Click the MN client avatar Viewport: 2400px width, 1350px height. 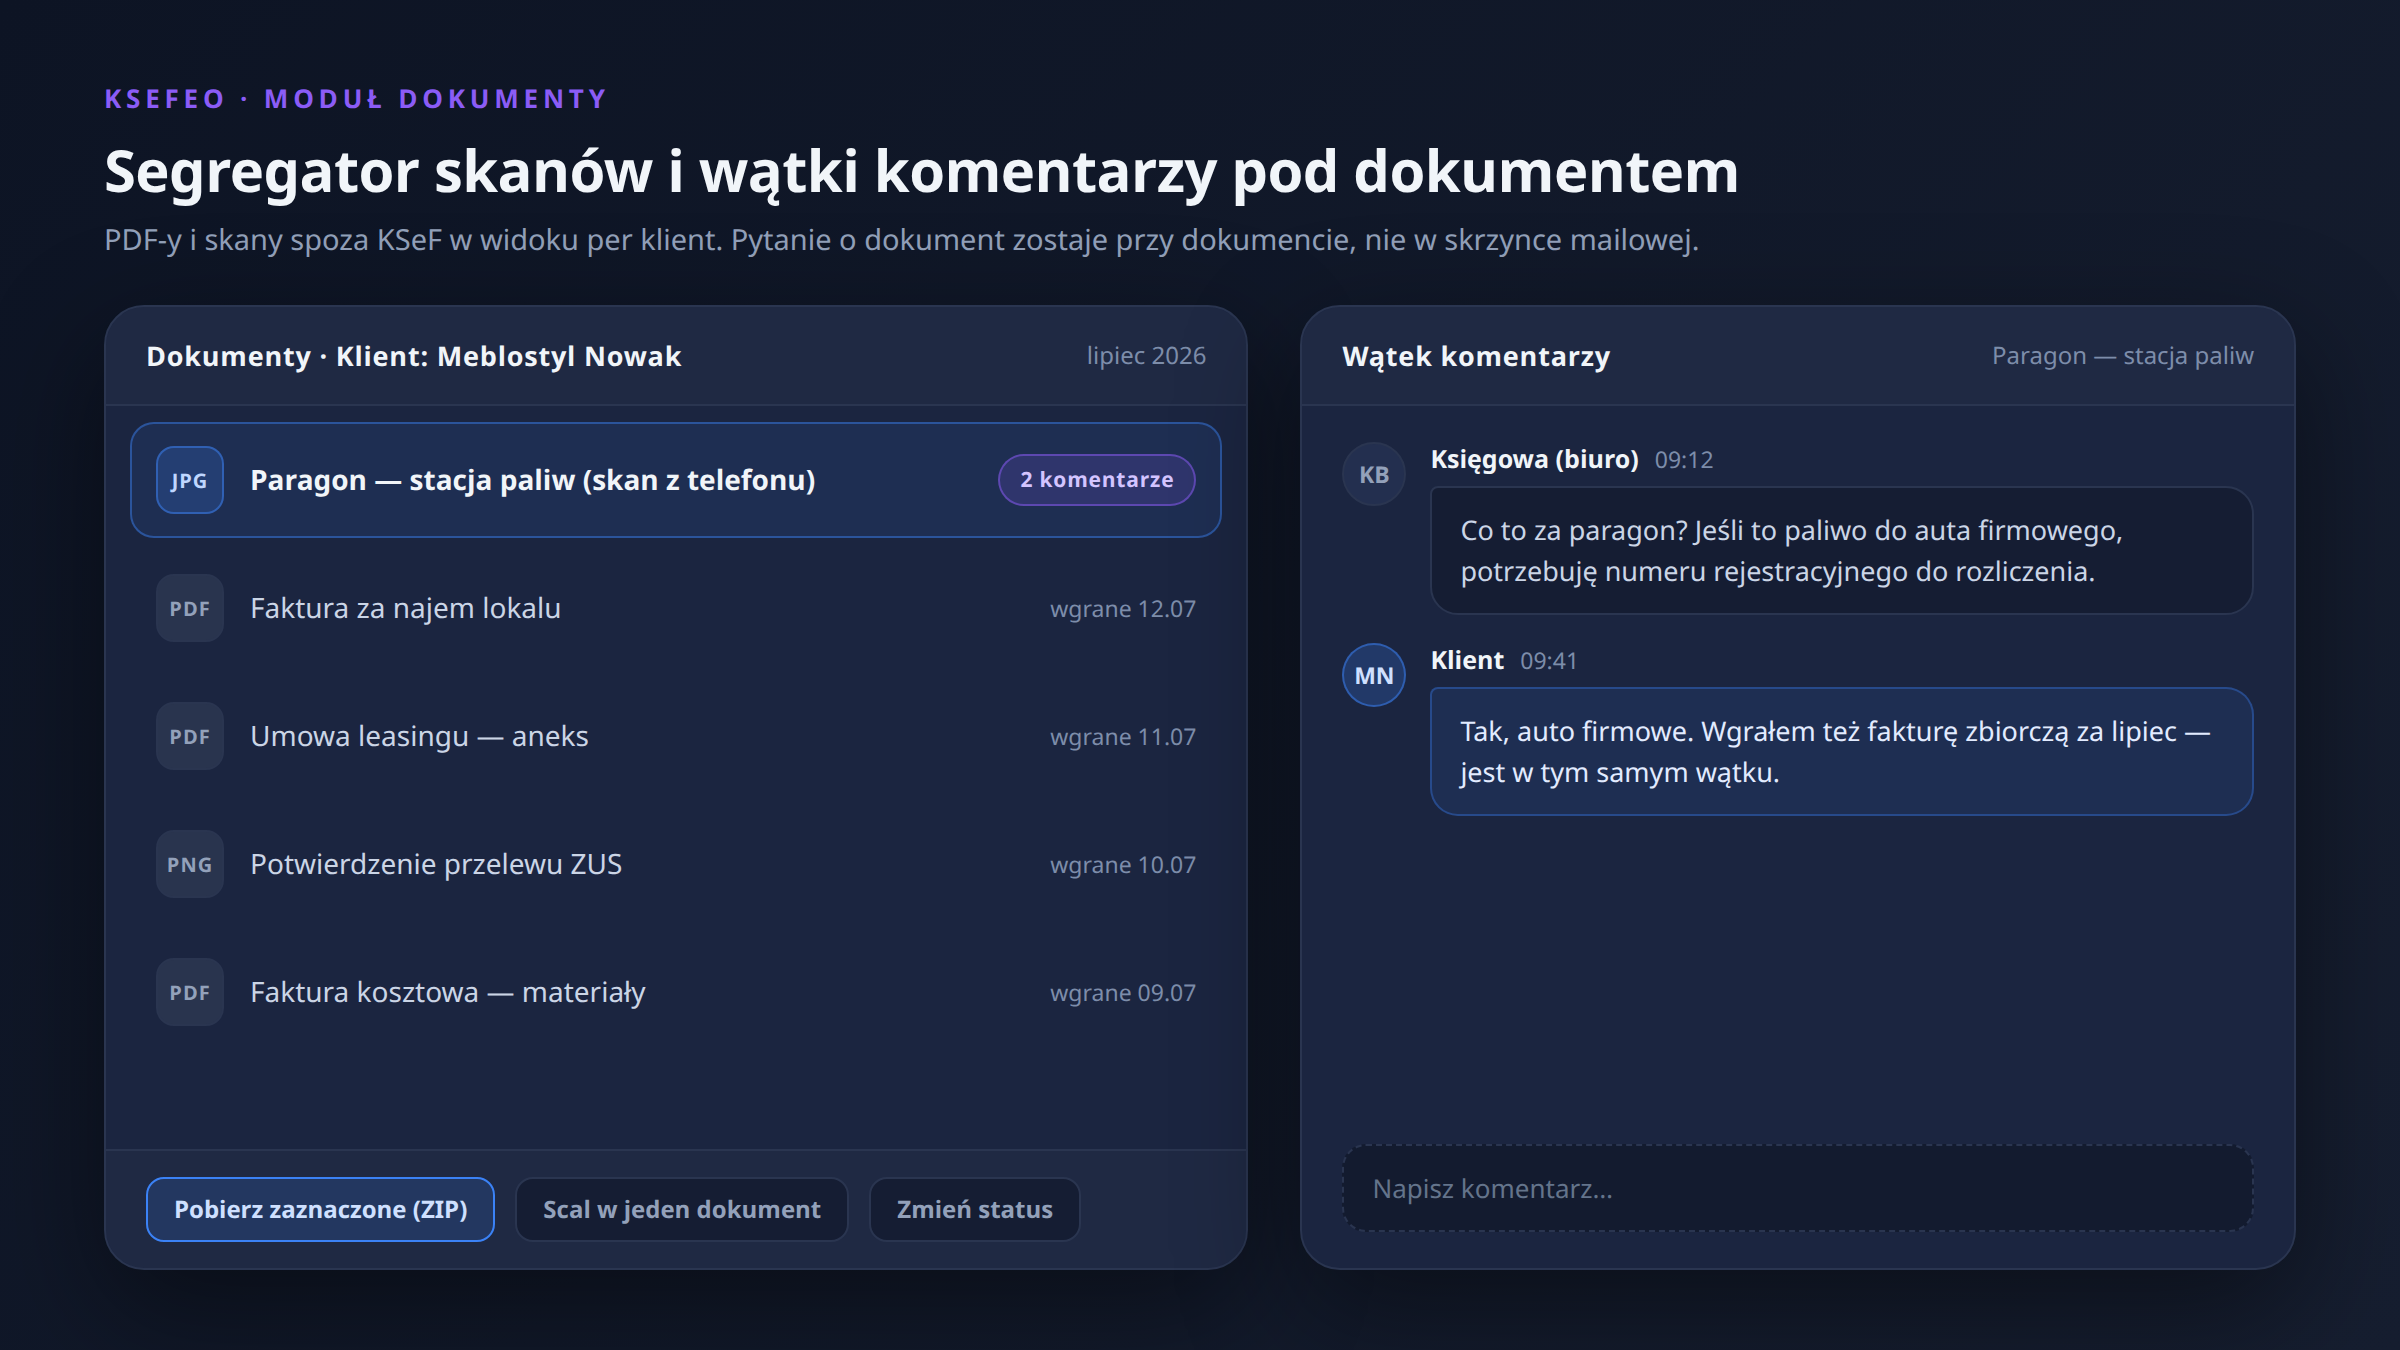click(x=1373, y=675)
